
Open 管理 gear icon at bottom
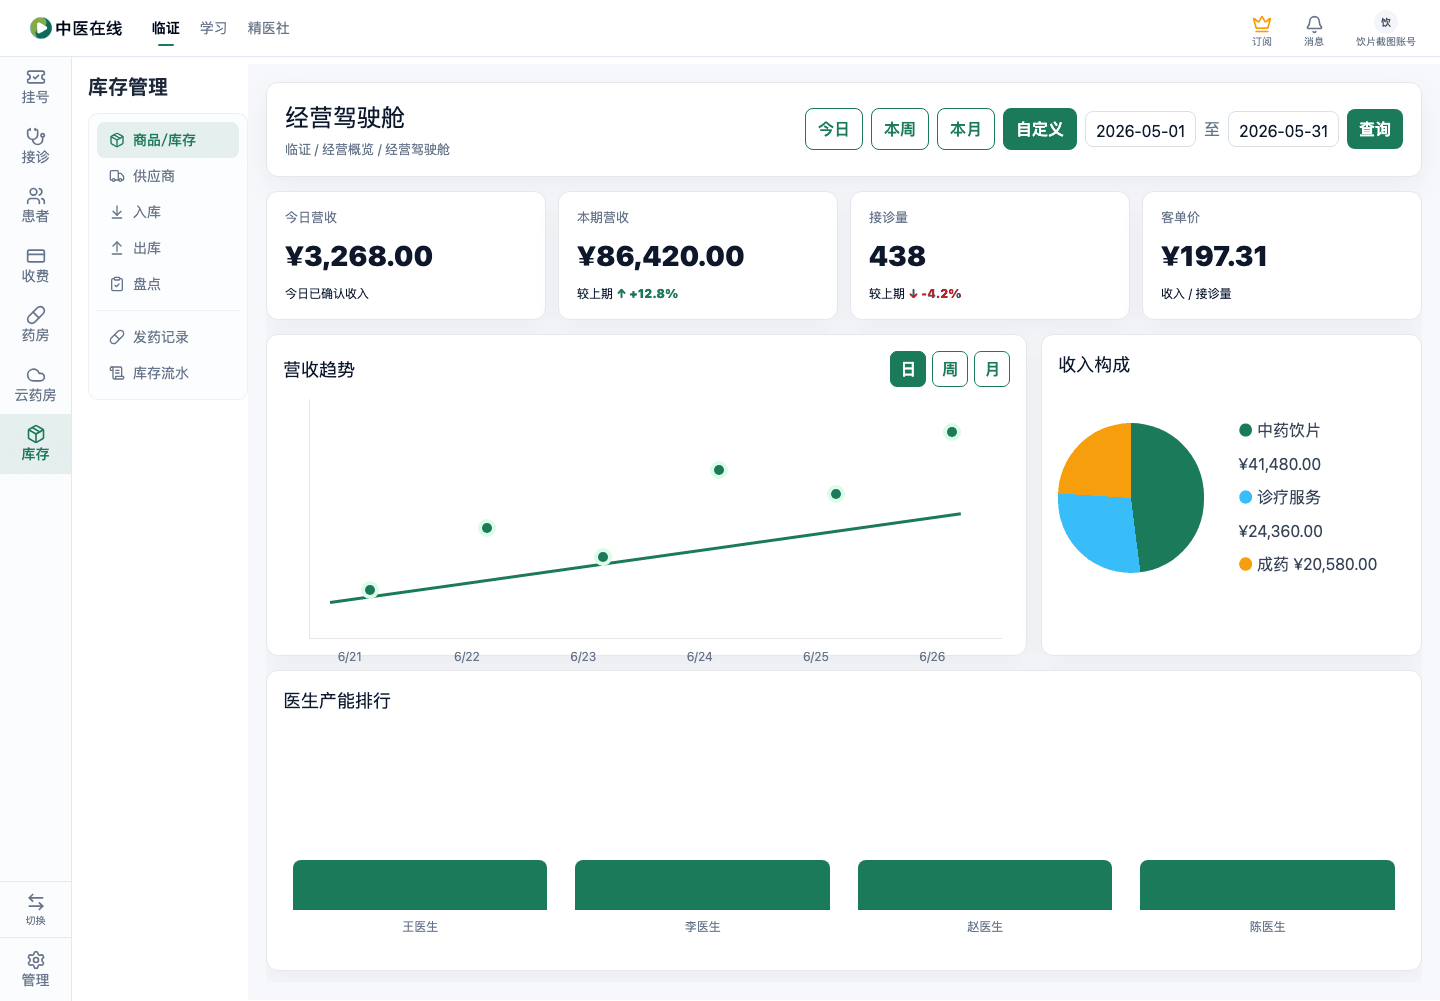pos(36,959)
